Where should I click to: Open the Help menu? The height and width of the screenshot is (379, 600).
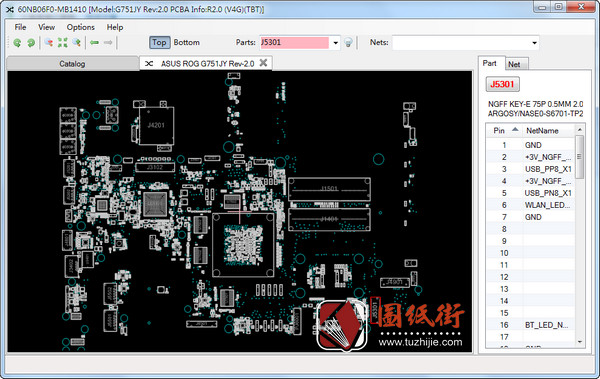coord(115,27)
